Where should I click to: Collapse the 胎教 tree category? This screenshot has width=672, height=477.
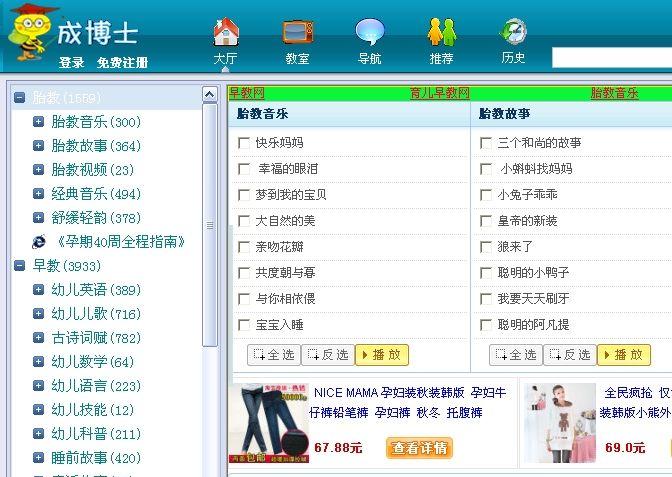tap(19, 98)
